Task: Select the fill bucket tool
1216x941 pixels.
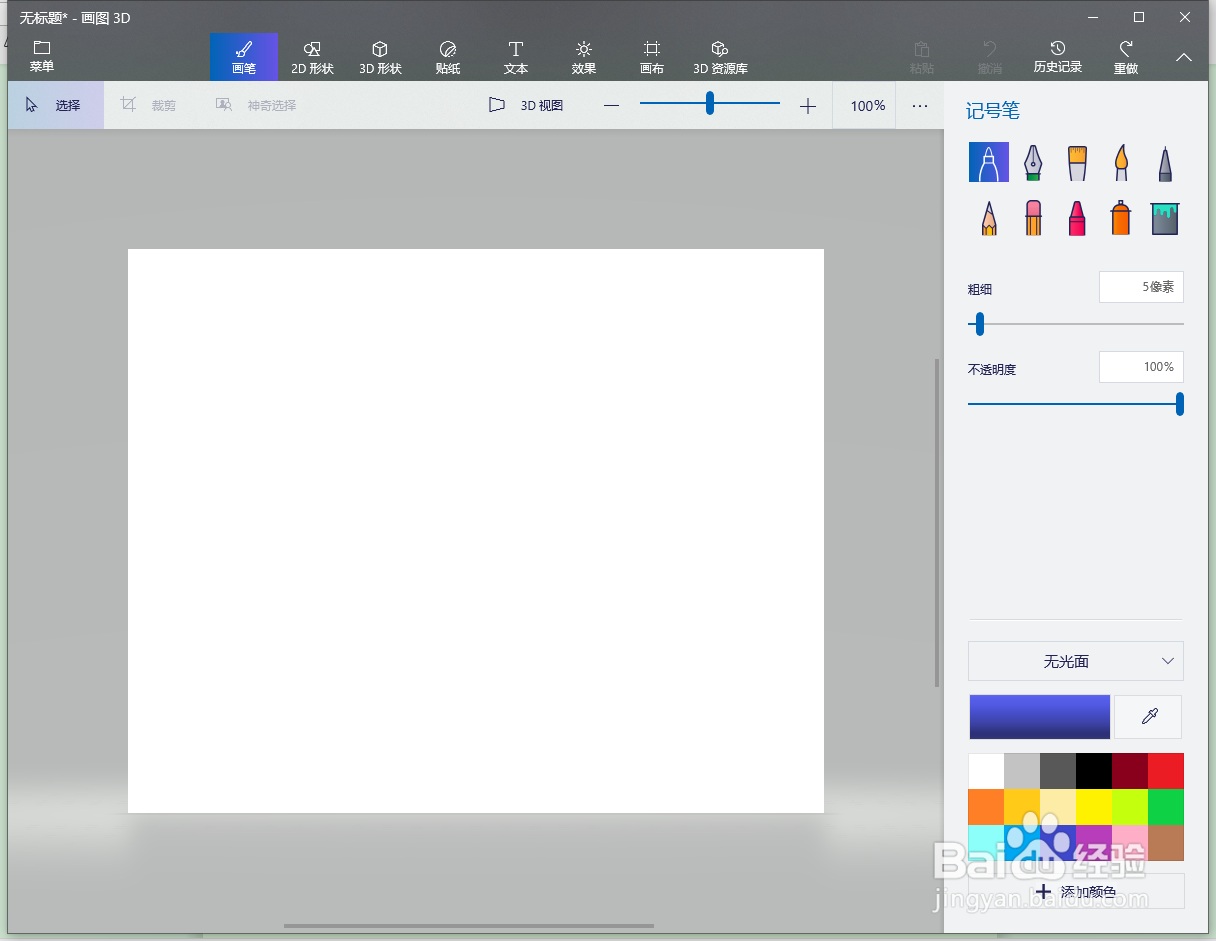Action: tap(1165, 217)
